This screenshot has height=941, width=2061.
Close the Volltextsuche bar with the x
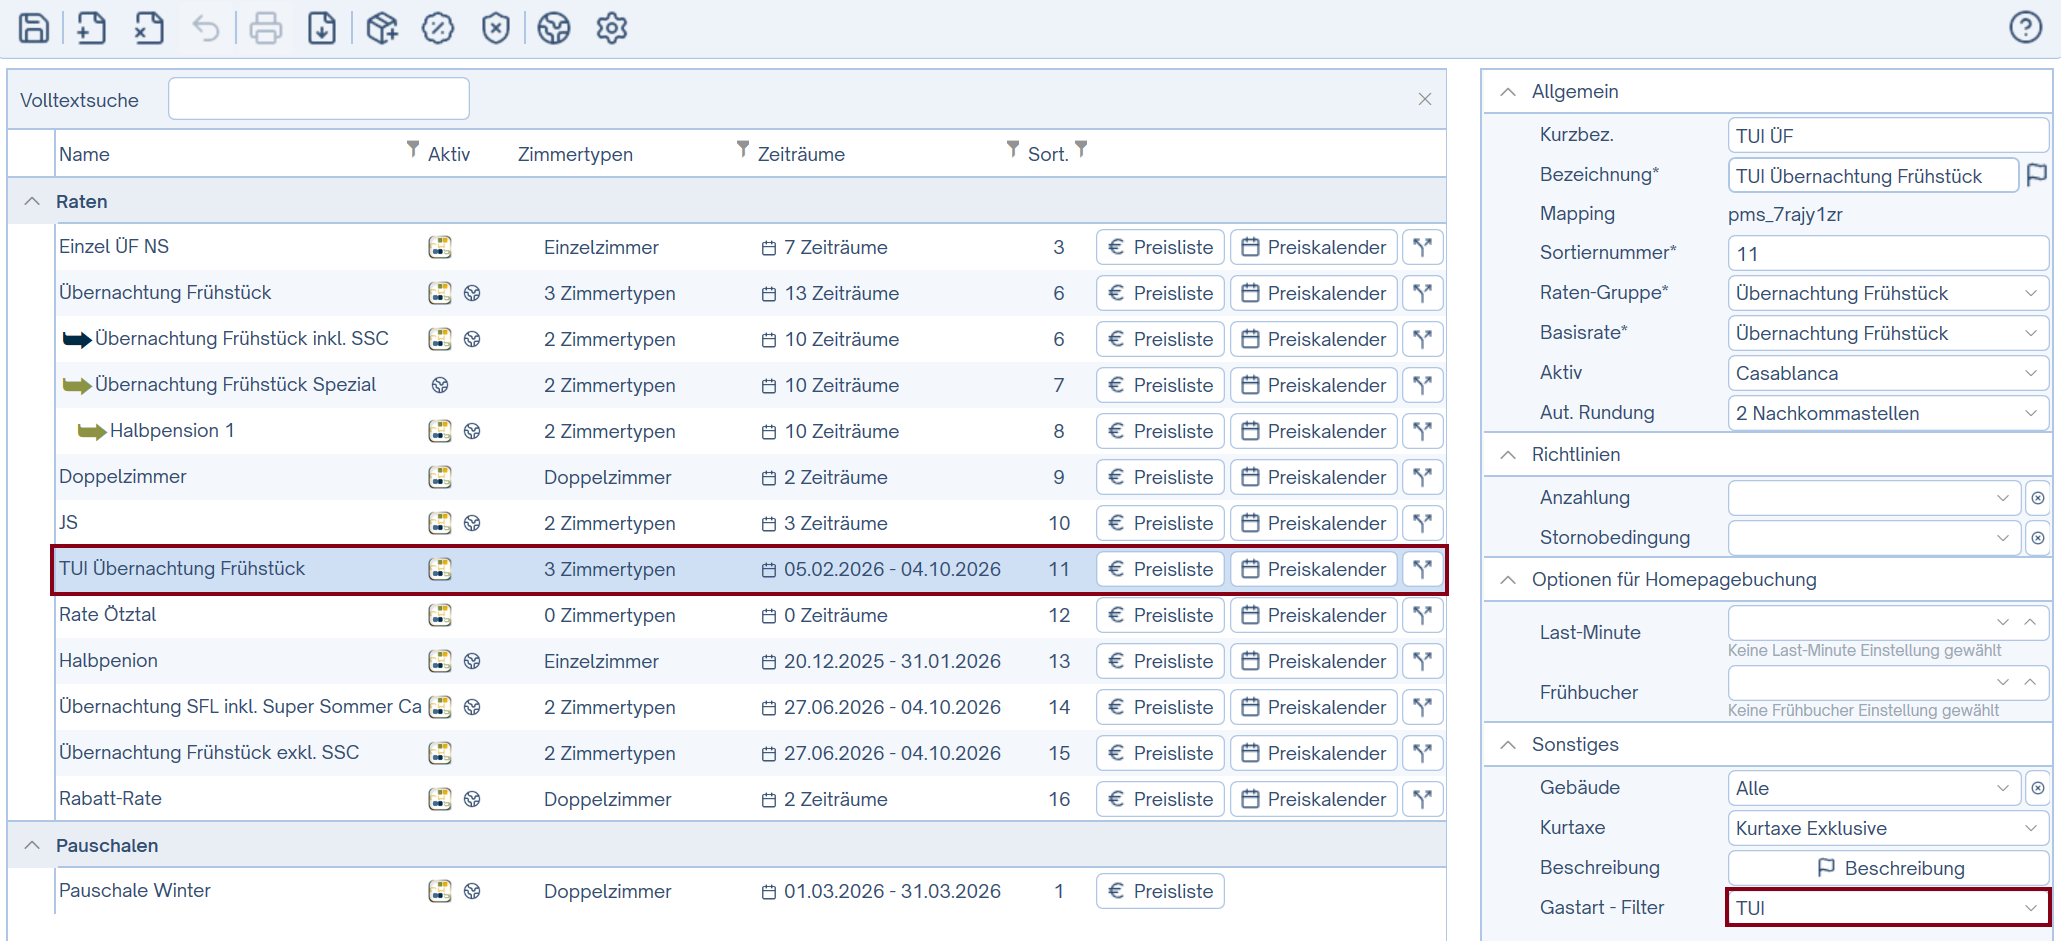1425,99
